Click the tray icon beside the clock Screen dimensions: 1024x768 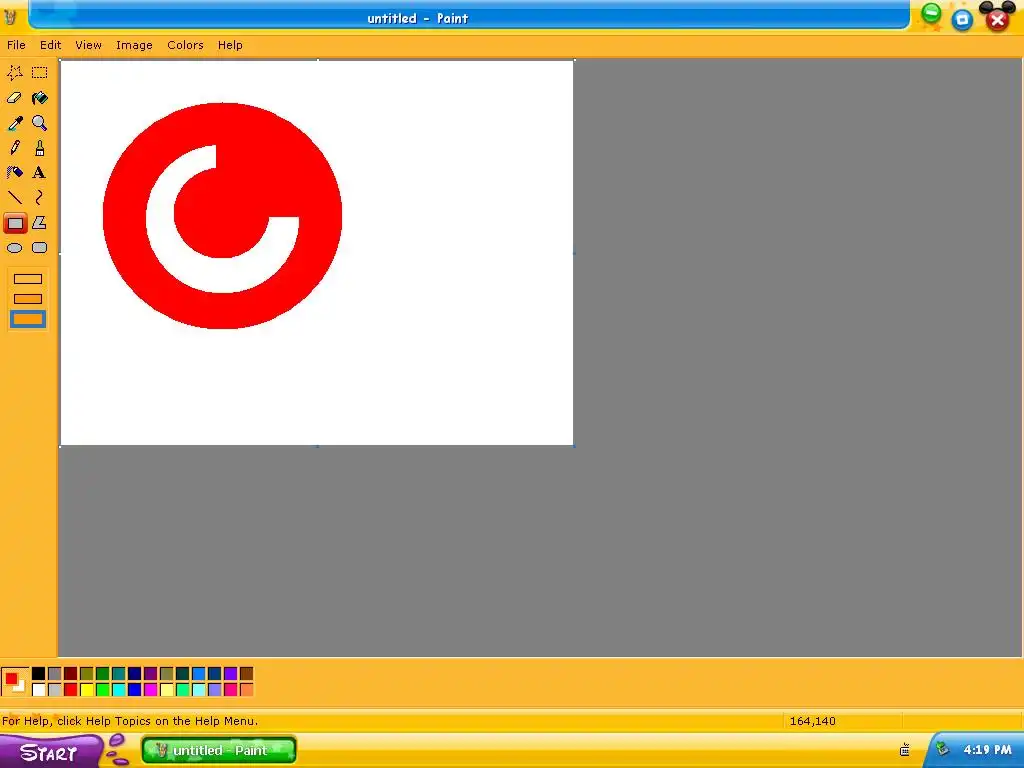[942, 748]
